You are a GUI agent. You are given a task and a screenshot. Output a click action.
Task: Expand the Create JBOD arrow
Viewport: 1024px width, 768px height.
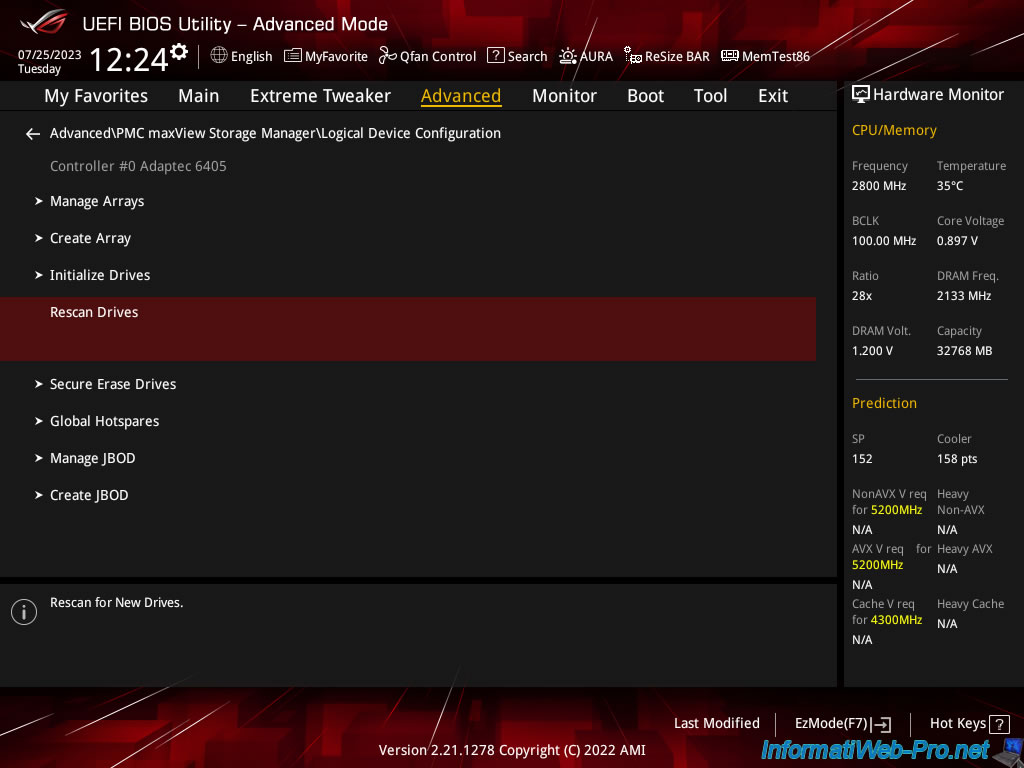(x=39, y=495)
